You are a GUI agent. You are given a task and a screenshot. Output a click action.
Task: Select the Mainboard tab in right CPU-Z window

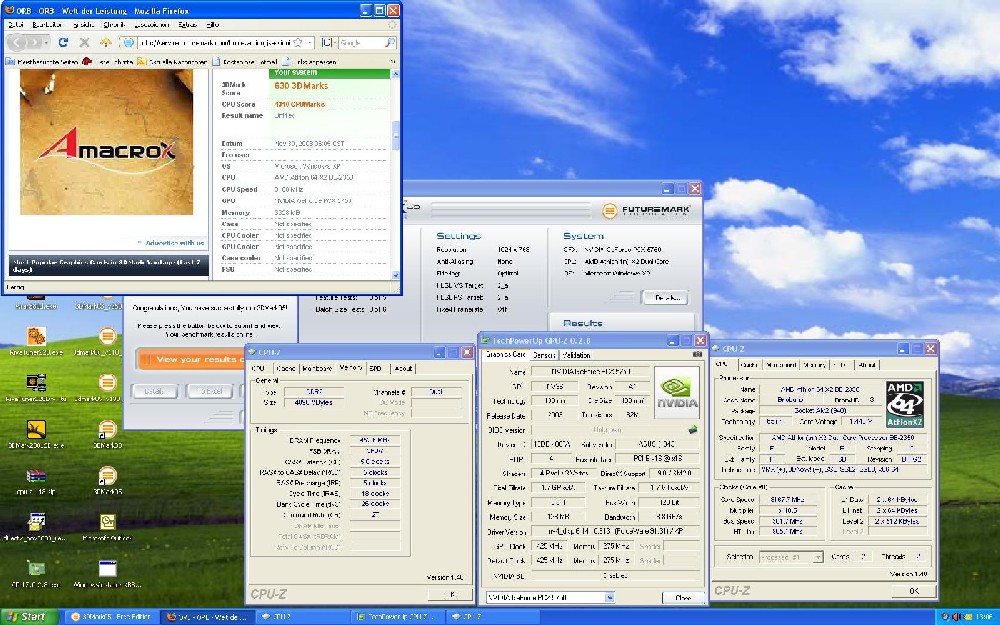pos(781,365)
